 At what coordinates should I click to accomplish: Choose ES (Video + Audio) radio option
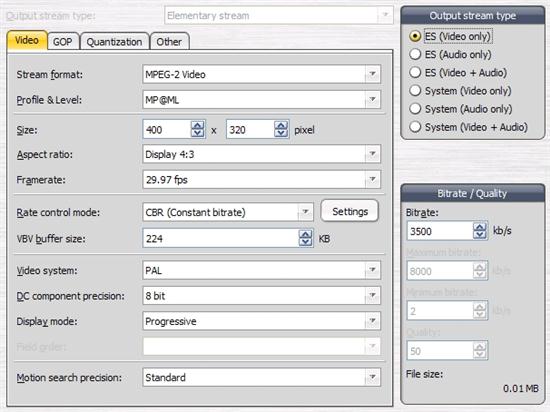[458, 73]
